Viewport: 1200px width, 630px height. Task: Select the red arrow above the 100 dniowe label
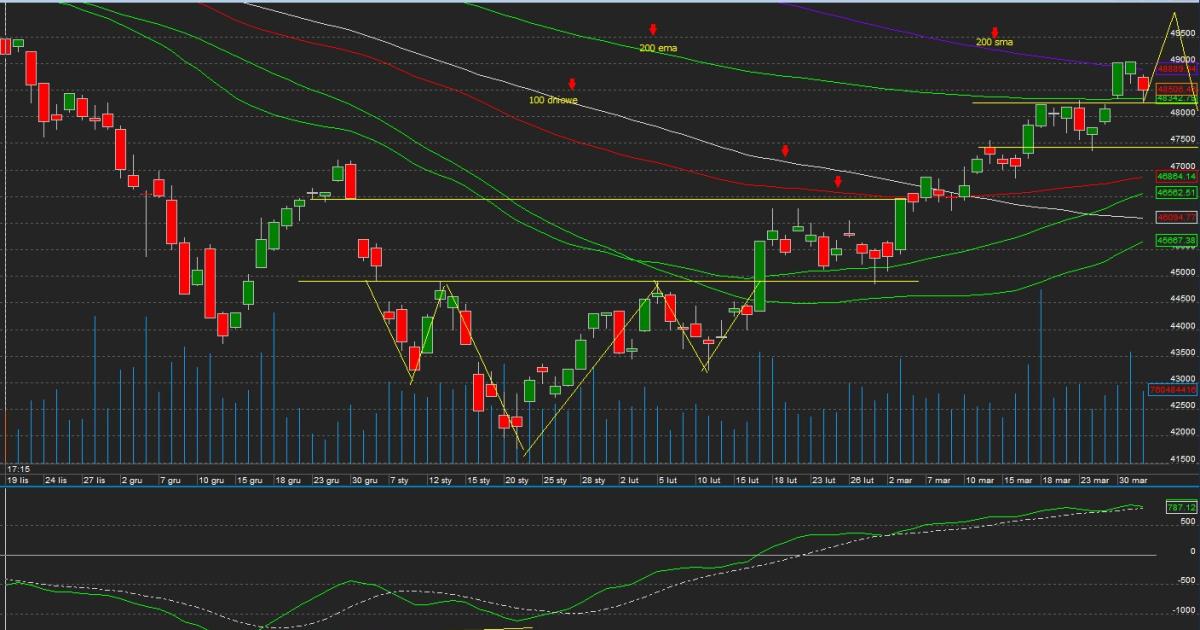pyautogui.click(x=572, y=84)
